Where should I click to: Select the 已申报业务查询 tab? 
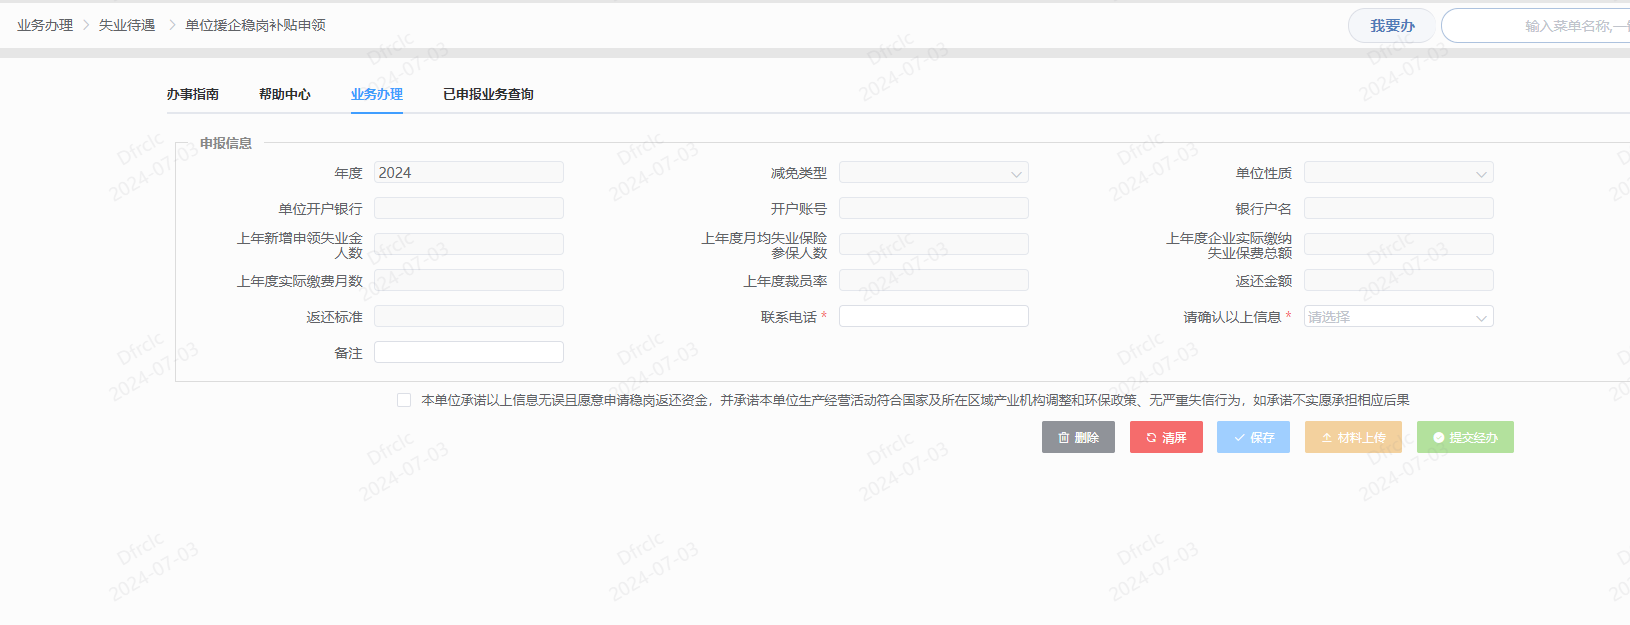pyautogui.click(x=488, y=94)
